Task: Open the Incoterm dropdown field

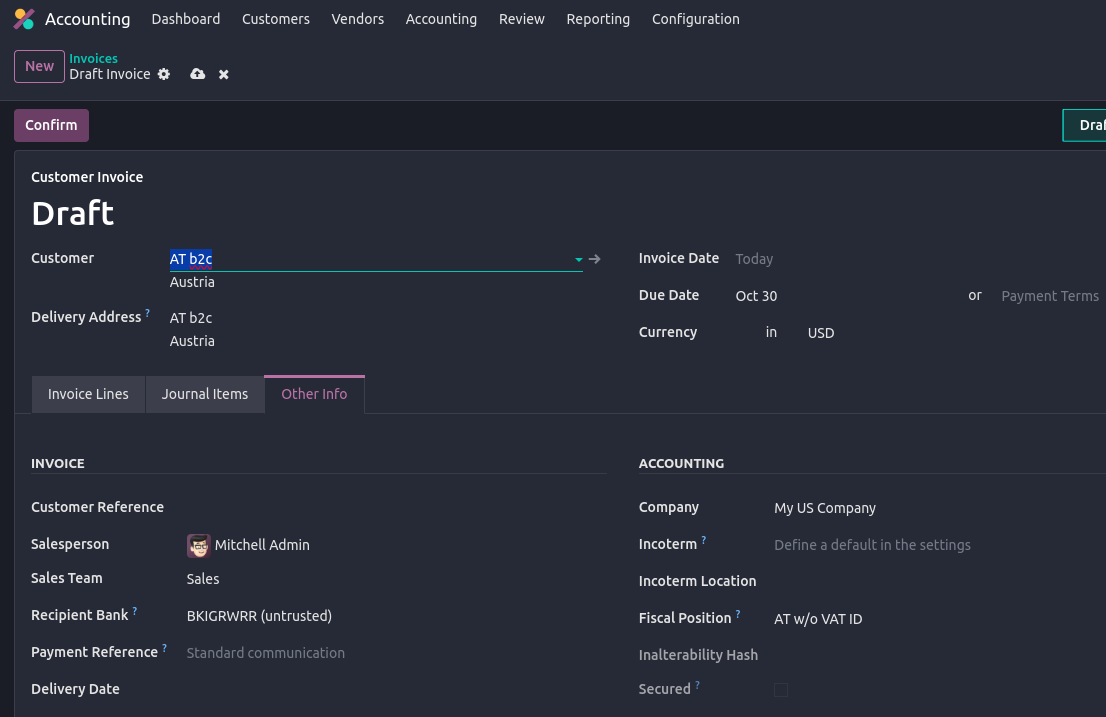Action: 872,545
